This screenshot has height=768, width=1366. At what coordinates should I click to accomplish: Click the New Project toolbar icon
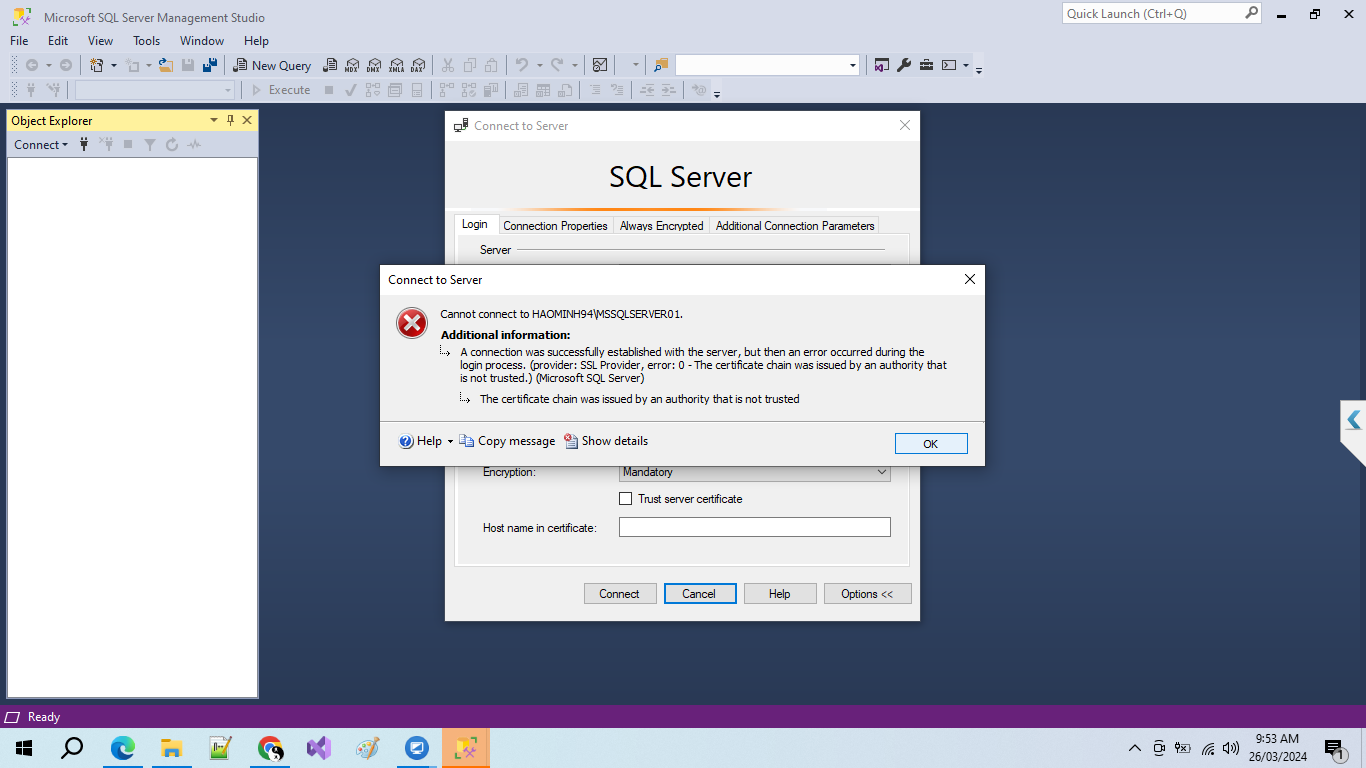click(x=97, y=65)
